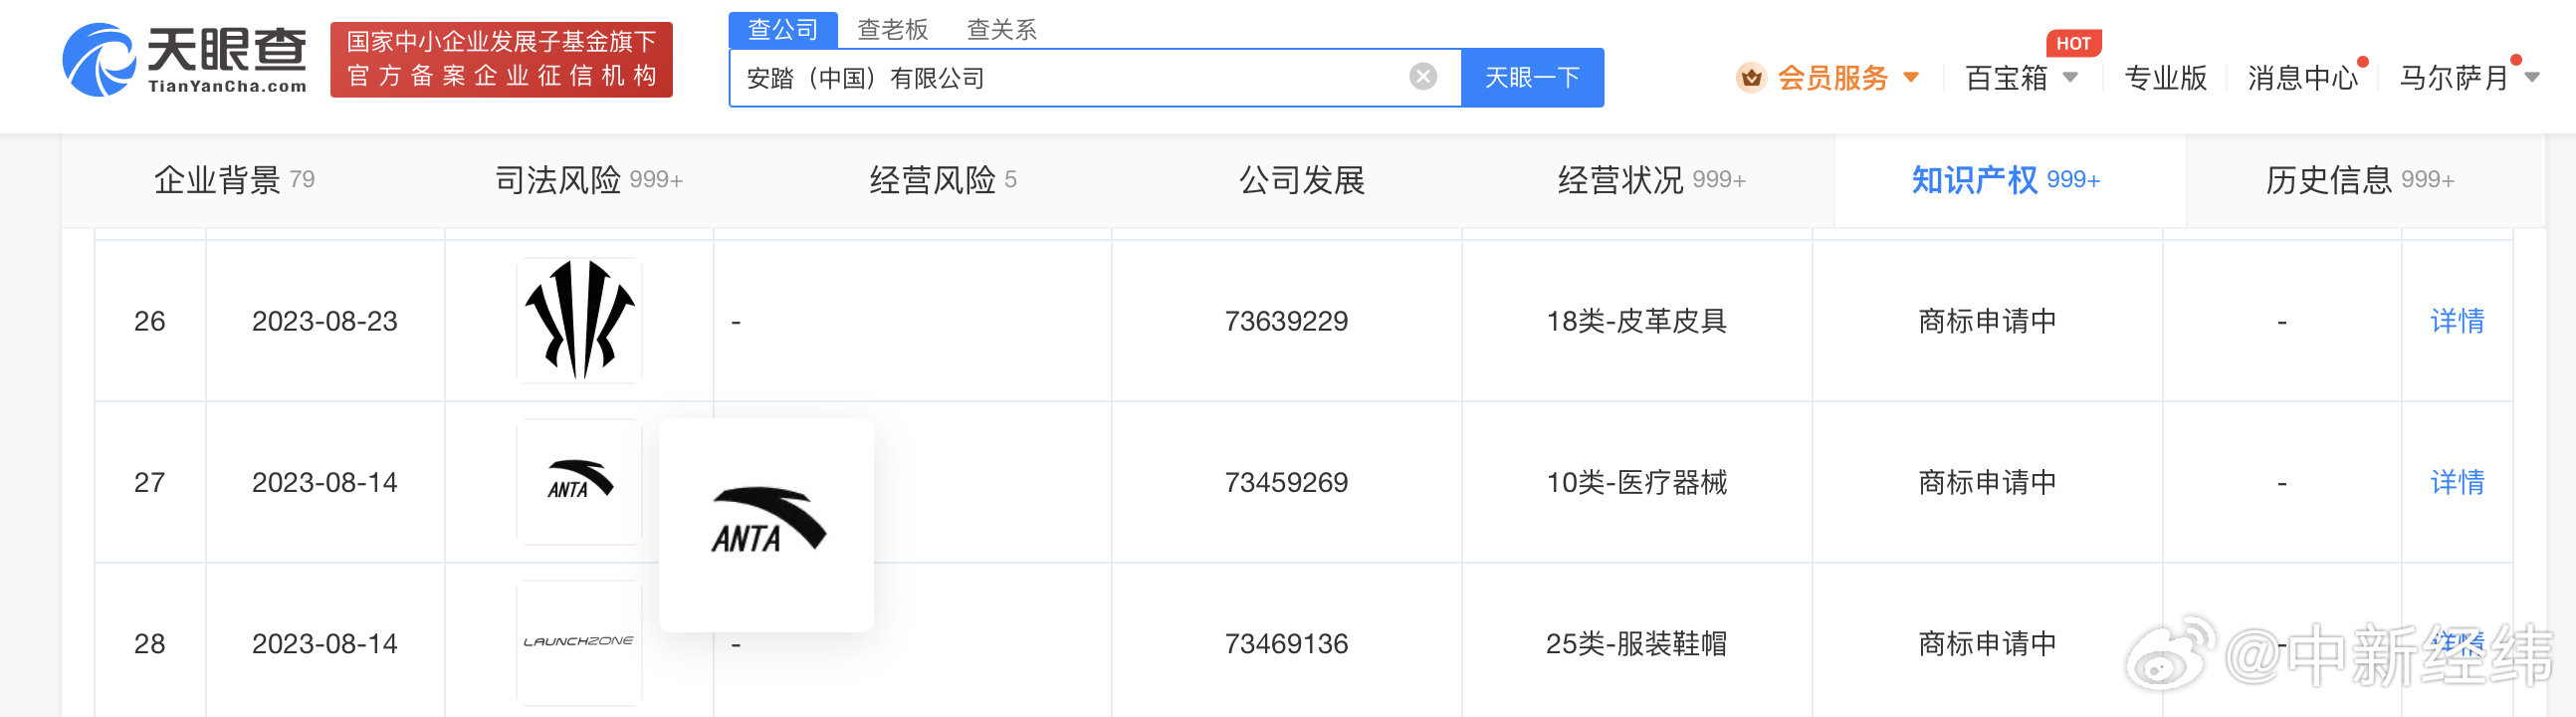Click the enlarged ANTA logo preview

pos(767,524)
